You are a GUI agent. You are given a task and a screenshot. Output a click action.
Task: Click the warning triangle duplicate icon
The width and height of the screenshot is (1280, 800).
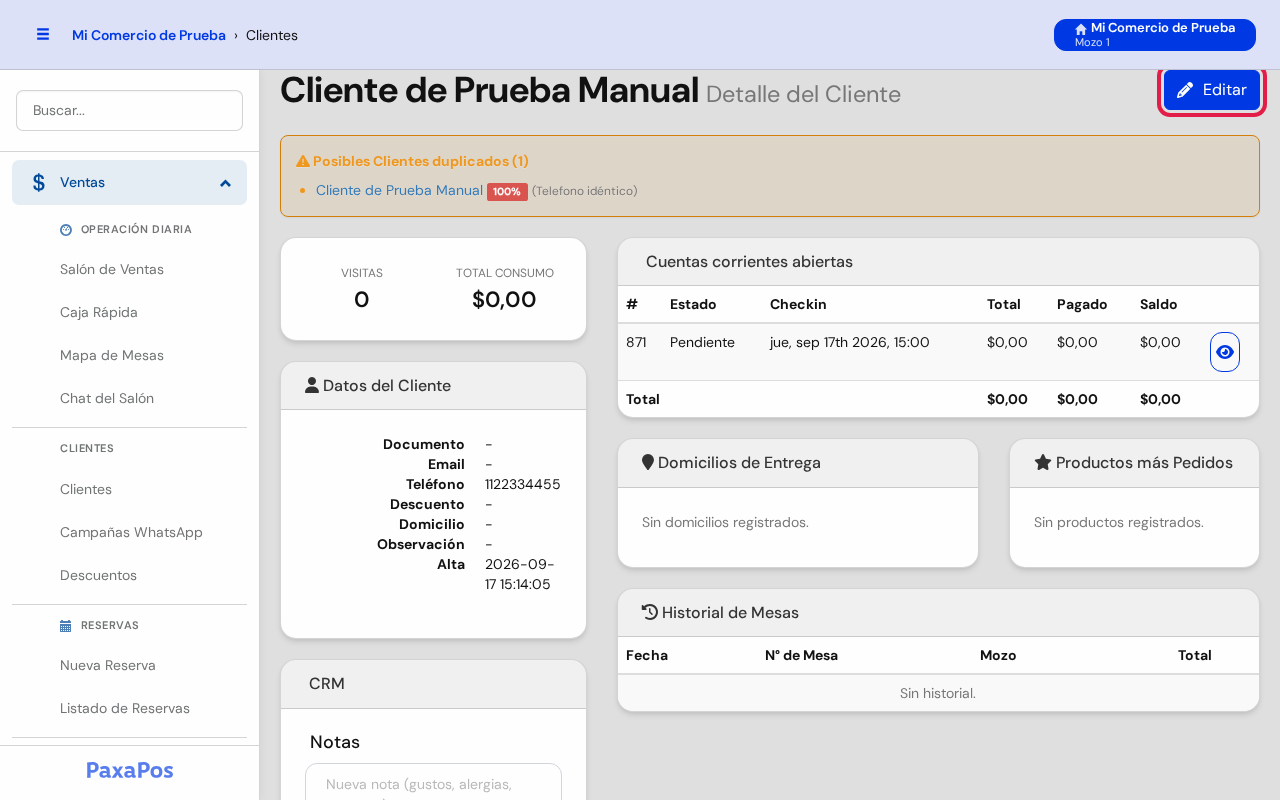click(303, 161)
